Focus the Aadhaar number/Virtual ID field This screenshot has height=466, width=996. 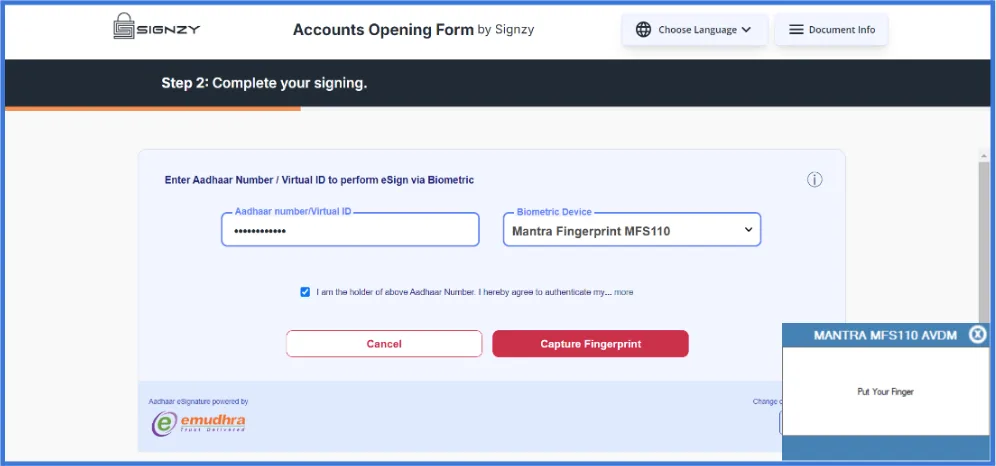pos(350,229)
